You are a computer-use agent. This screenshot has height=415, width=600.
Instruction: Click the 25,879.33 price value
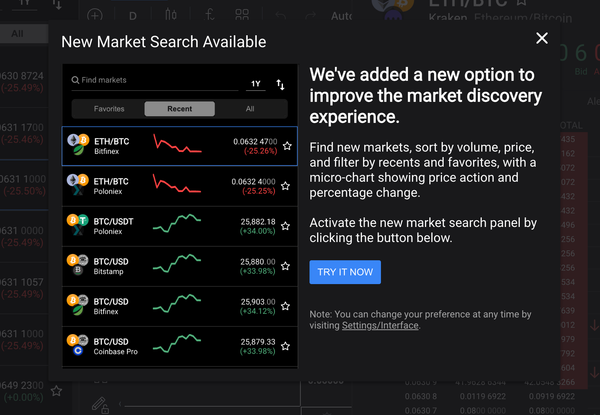point(258,342)
